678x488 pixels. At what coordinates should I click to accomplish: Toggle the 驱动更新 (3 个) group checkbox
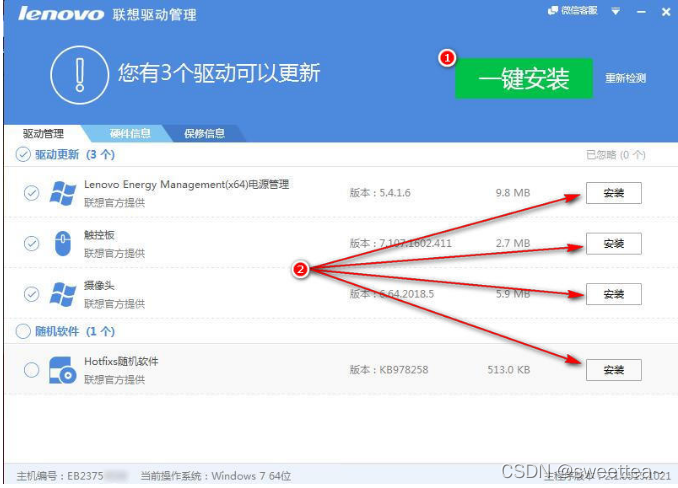coord(23,154)
